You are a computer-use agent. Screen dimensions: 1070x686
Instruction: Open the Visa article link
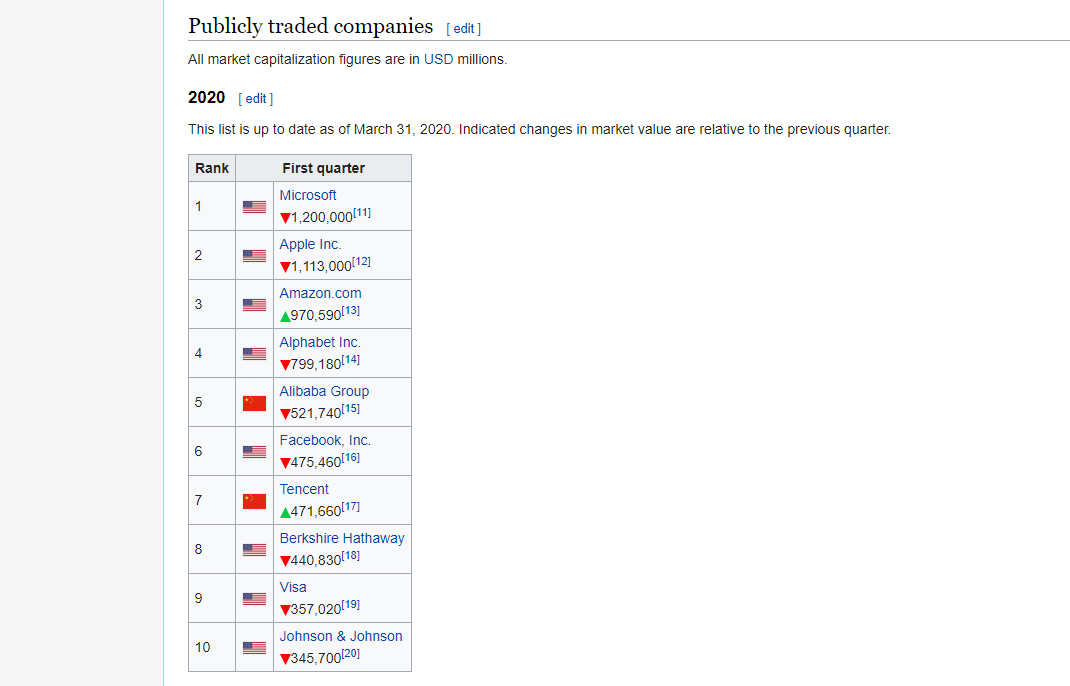[x=293, y=588]
